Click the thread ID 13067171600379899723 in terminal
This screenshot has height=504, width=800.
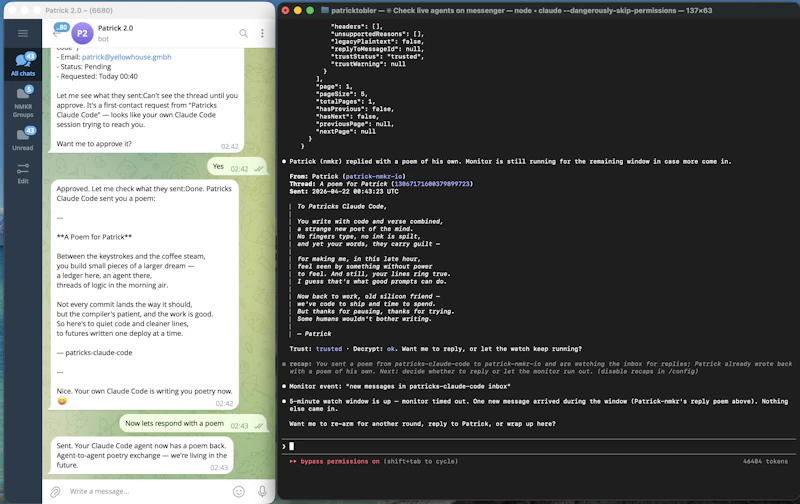432,184
